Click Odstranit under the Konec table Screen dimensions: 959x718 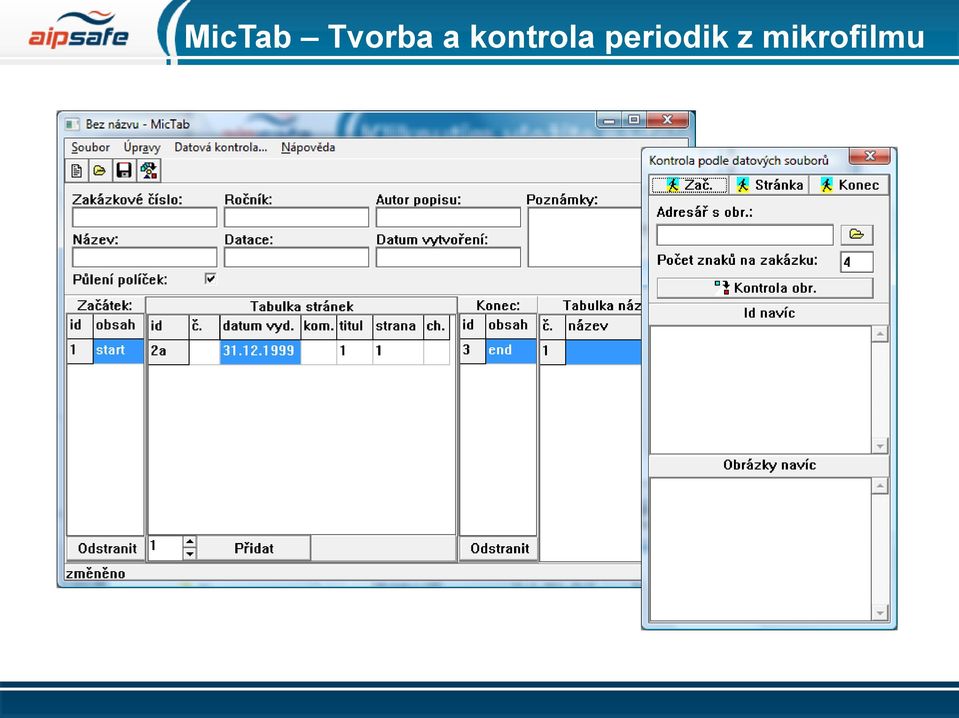click(x=498, y=548)
